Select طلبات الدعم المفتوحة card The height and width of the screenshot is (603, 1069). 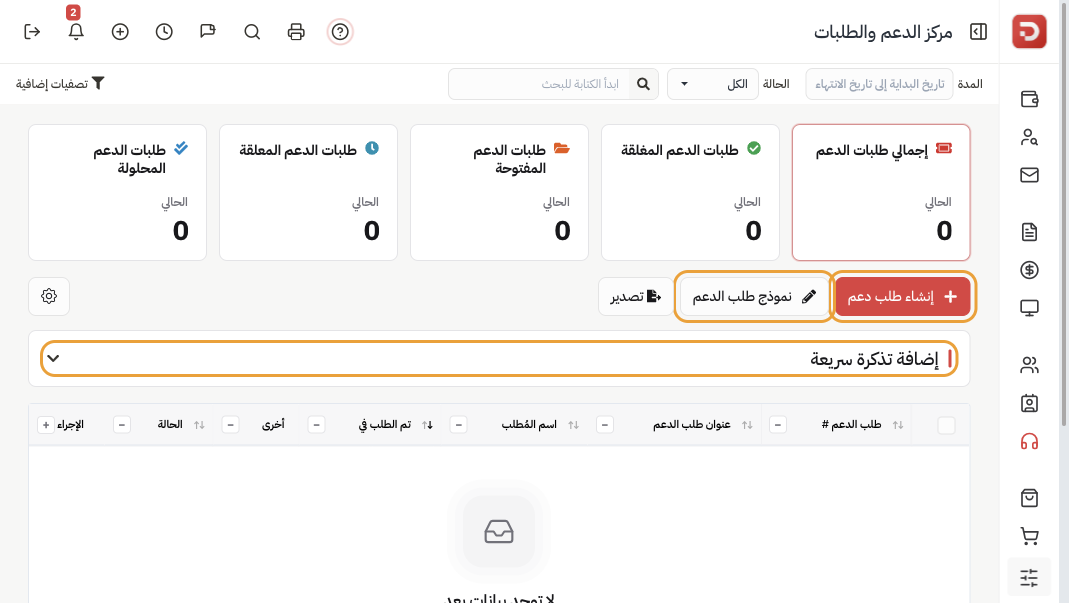click(499, 192)
